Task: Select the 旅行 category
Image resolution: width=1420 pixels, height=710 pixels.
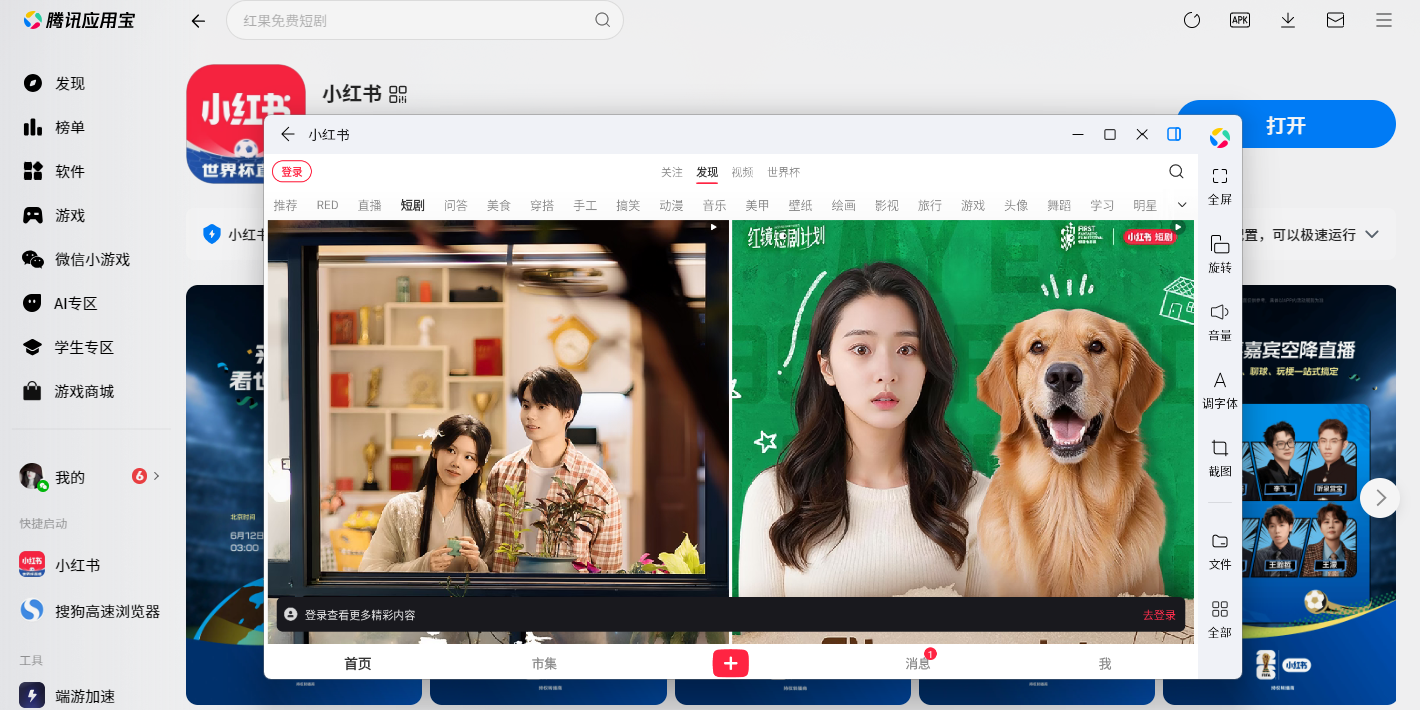Action: click(x=930, y=205)
